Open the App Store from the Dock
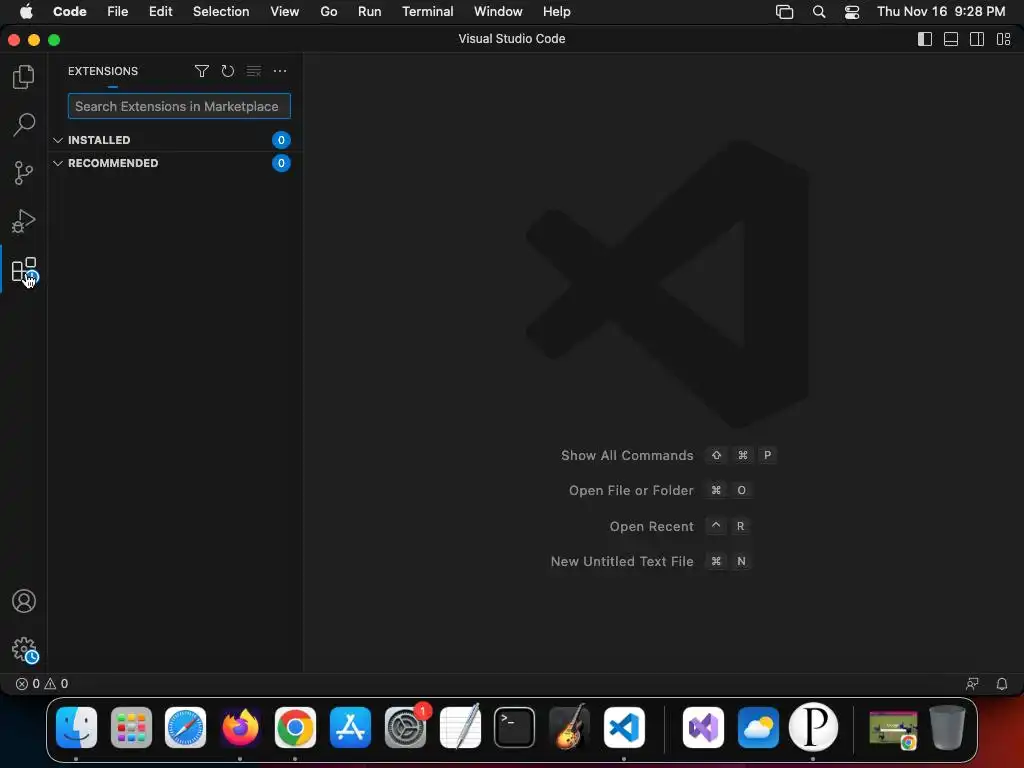The image size is (1024, 768). (350, 727)
